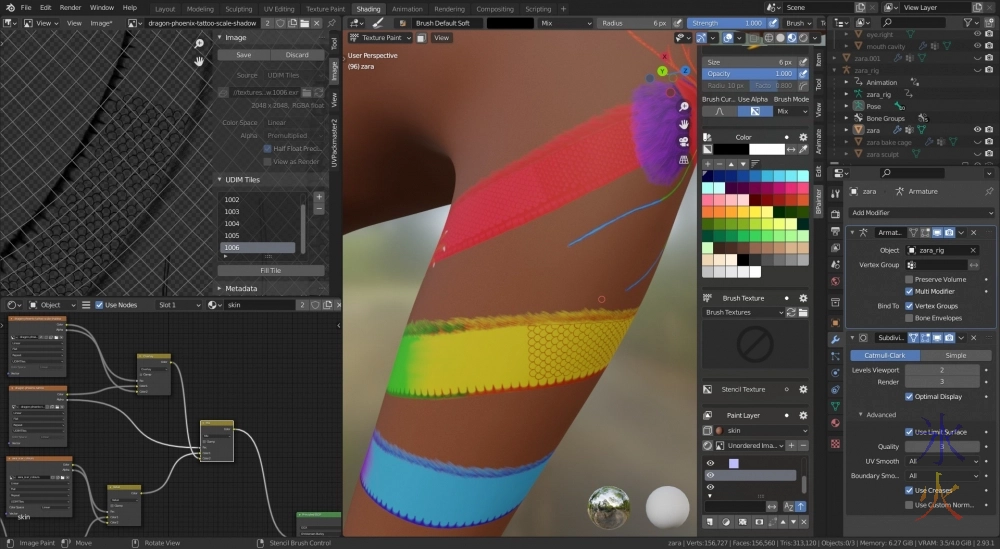This screenshot has width=1000, height=549.
Task: Hide the zara object with eye icon
Action: [977, 129]
